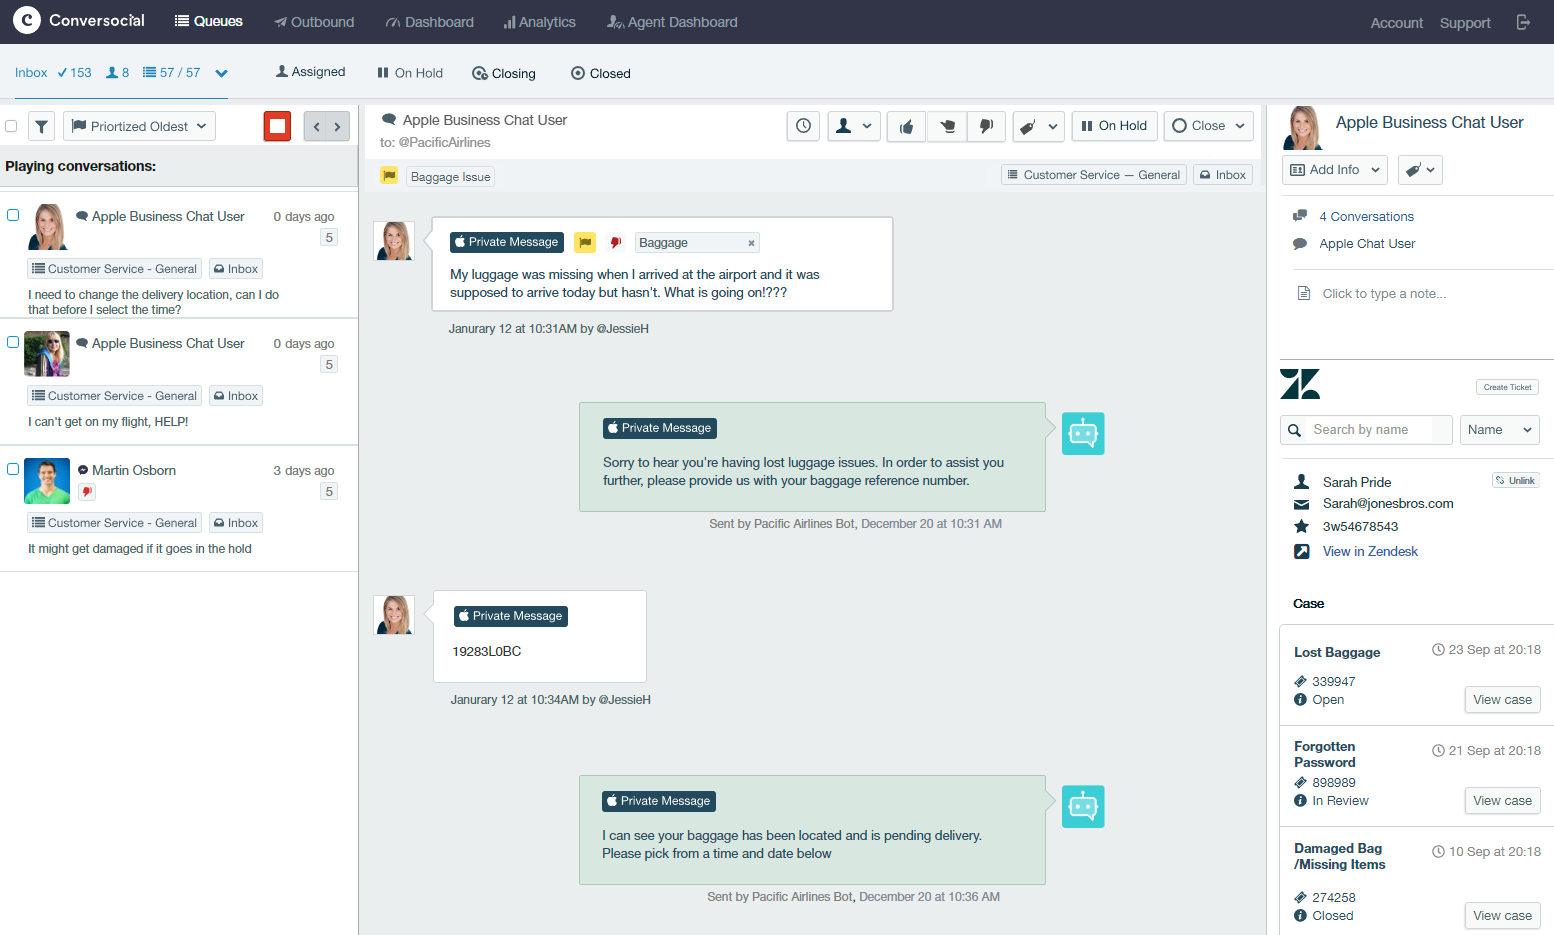The width and height of the screenshot is (1554, 935).
Task: Go to next conversation arrow
Action: [338, 126]
